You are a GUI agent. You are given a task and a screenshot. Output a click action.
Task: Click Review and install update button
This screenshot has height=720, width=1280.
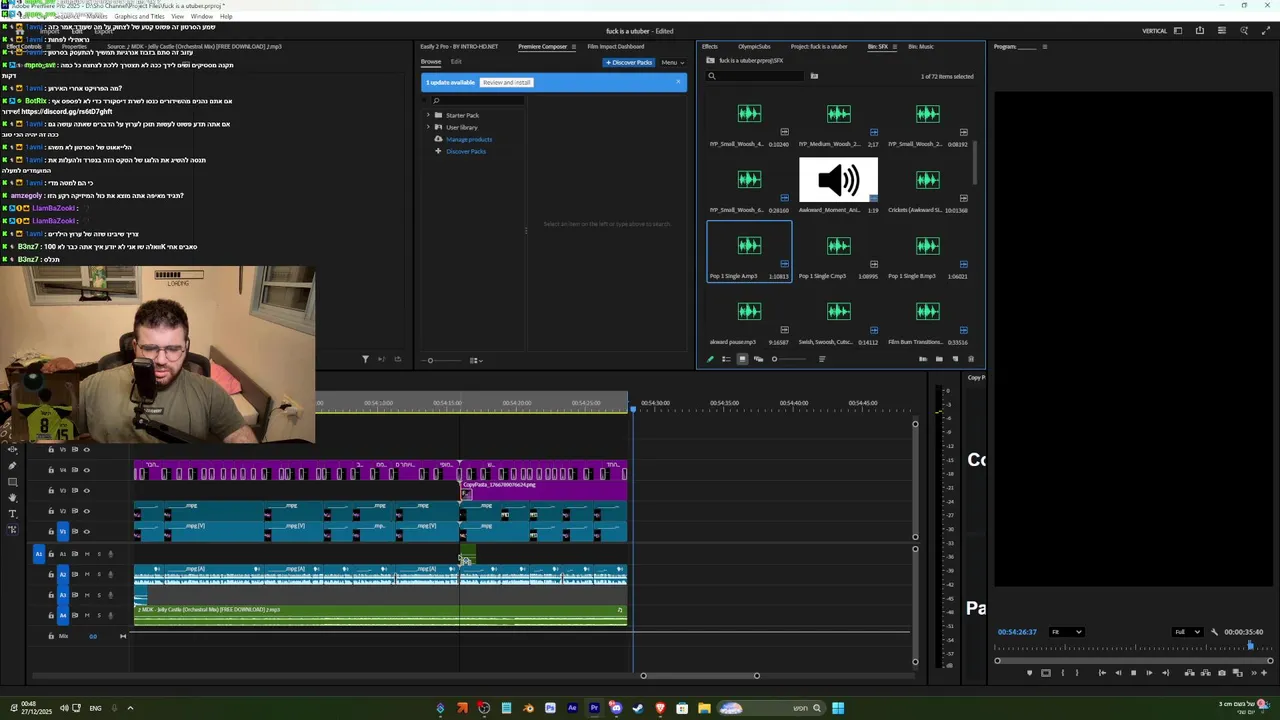coord(506,82)
